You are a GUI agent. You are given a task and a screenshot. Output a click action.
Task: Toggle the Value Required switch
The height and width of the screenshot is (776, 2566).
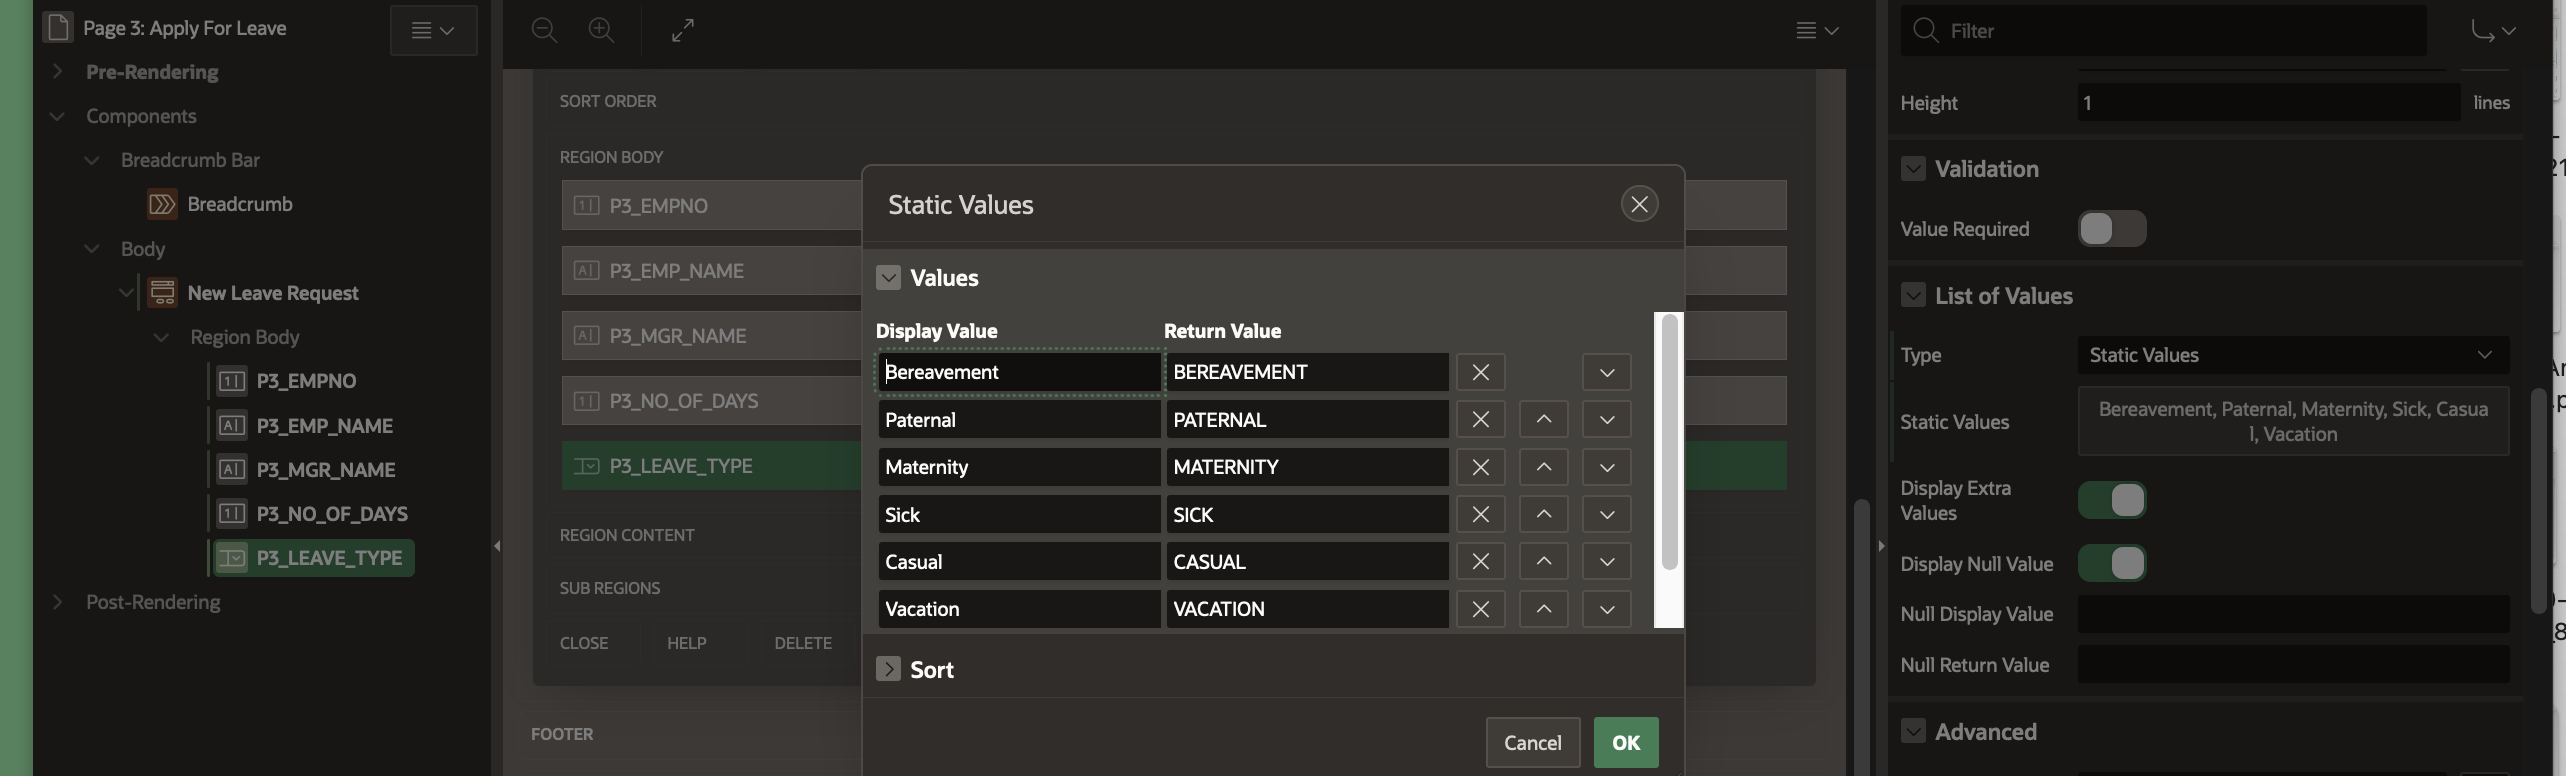point(2111,229)
